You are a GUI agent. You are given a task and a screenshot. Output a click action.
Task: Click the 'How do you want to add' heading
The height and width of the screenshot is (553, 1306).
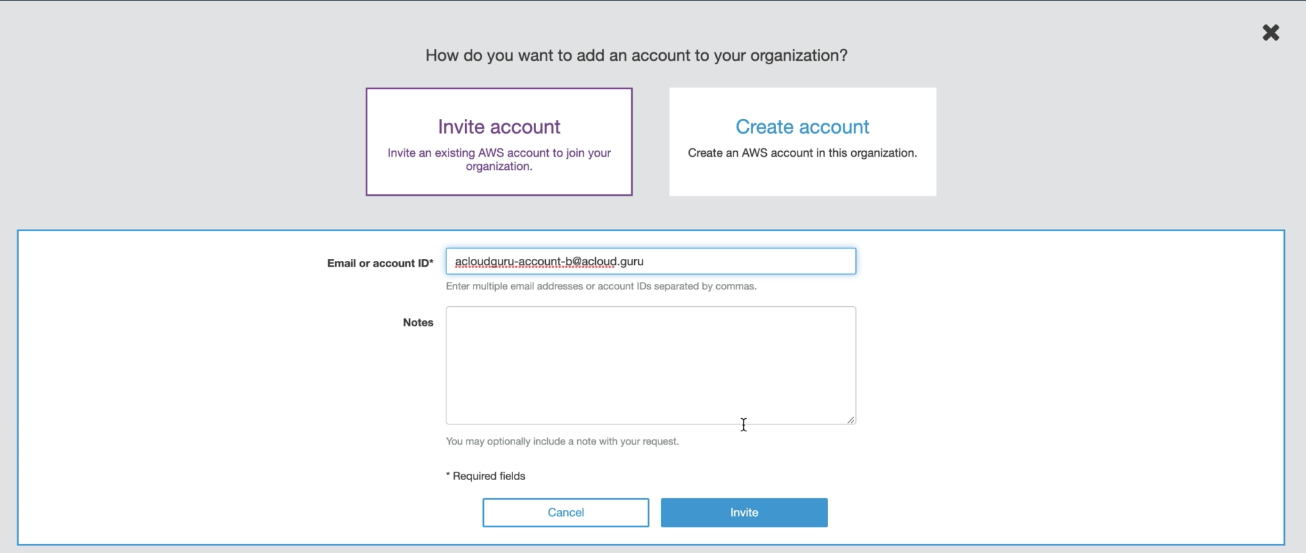tap(636, 56)
